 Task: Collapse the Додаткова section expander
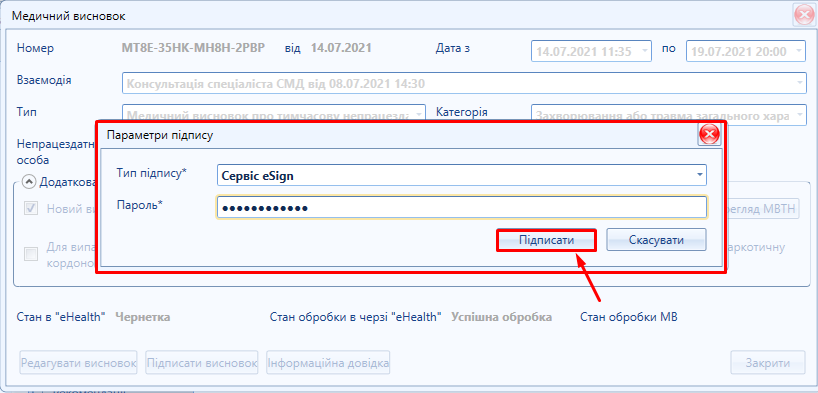tap(30, 182)
